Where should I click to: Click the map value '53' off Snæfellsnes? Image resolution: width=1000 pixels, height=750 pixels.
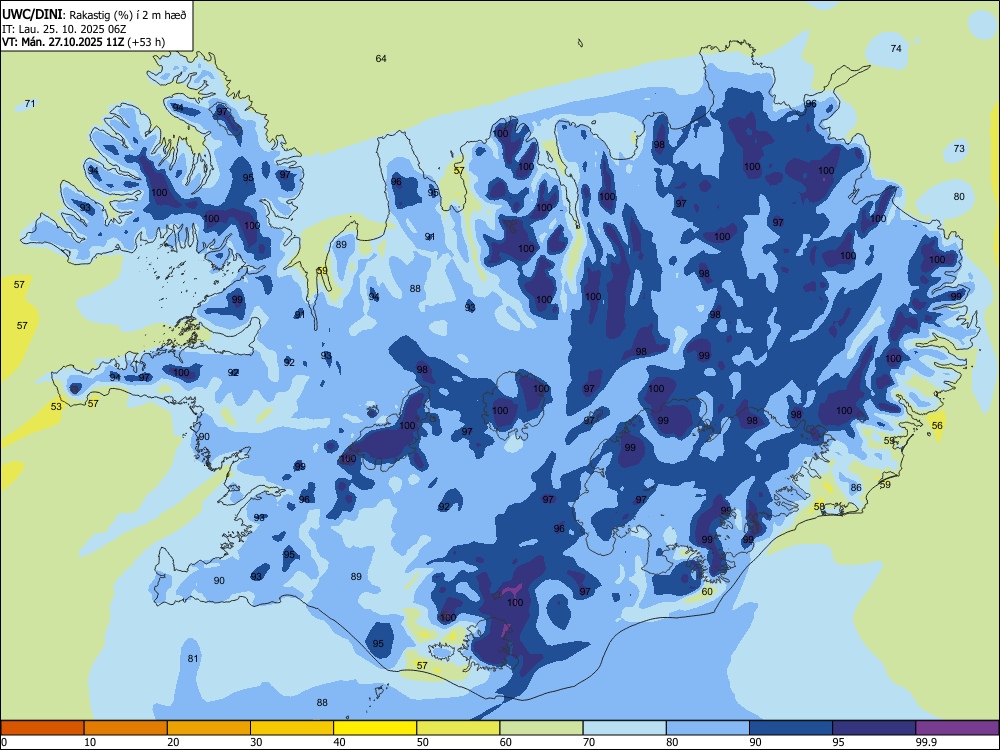pyautogui.click(x=56, y=406)
